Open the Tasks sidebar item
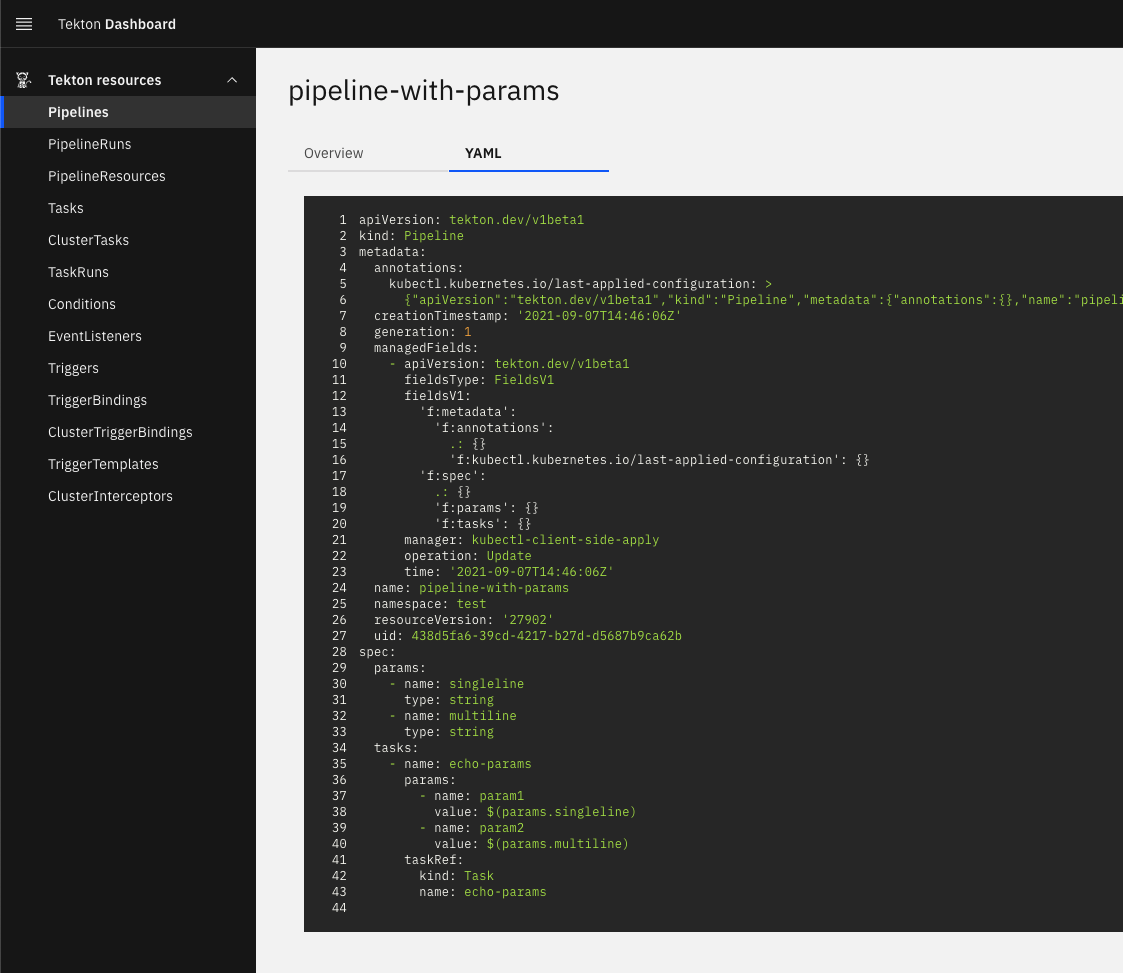1123x973 pixels. coord(128,208)
